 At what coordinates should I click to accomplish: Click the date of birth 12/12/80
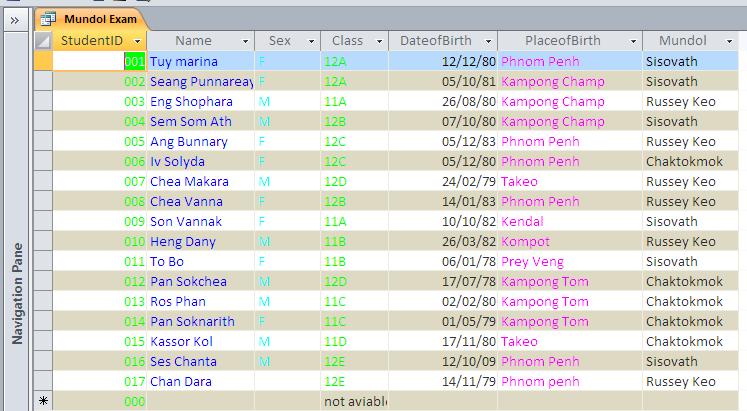469,61
